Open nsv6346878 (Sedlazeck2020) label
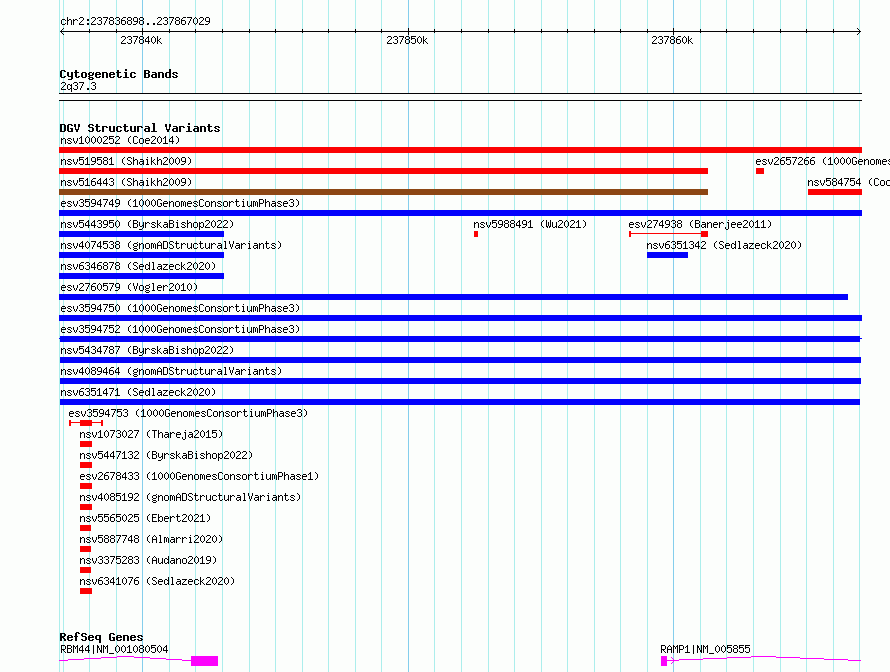The image size is (890, 672). tap(138, 266)
